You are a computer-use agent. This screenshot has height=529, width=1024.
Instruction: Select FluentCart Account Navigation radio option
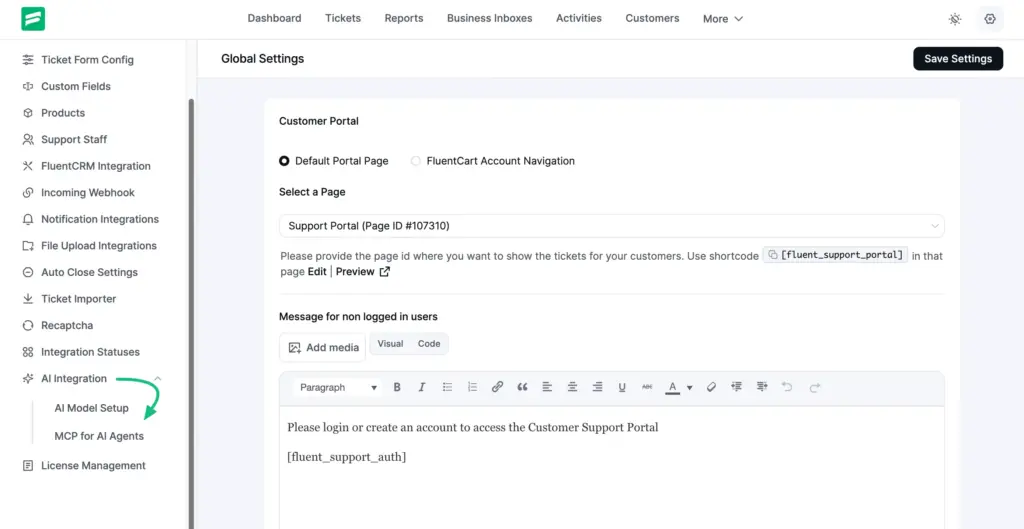(415, 161)
